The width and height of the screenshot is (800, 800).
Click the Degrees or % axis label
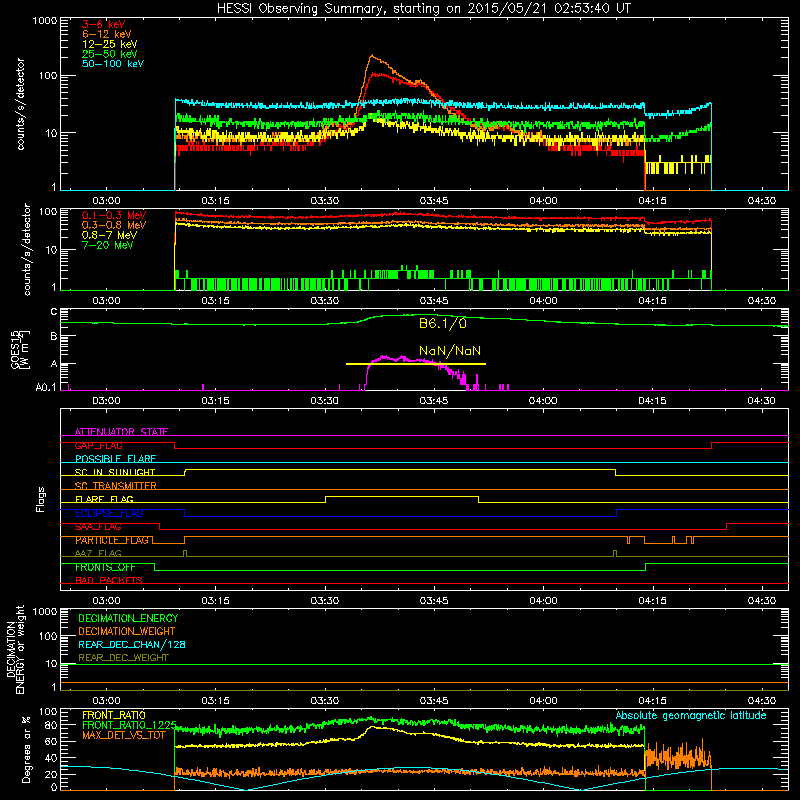coord(26,750)
